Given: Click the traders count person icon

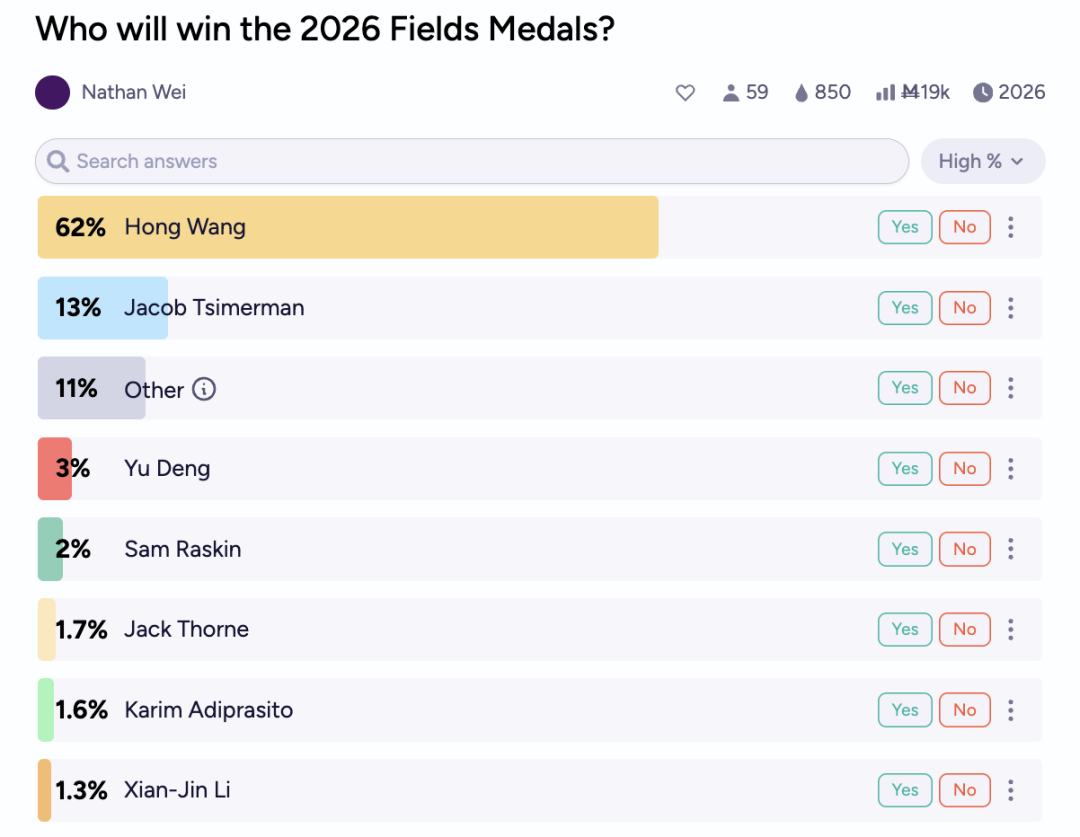Looking at the screenshot, I should pos(731,93).
